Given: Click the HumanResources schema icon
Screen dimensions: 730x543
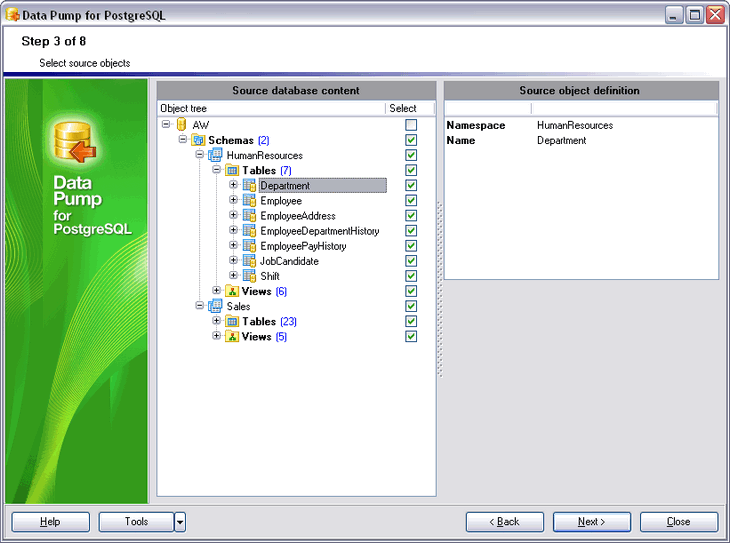Looking at the screenshot, I should tap(215, 155).
